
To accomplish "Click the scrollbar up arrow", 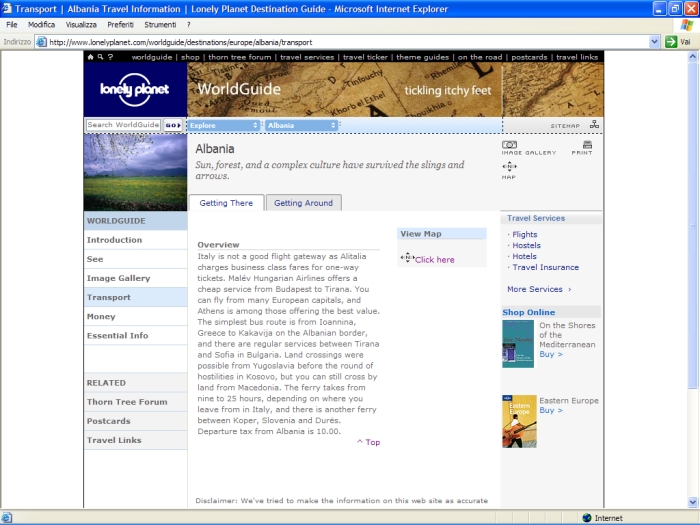I will [x=693, y=57].
